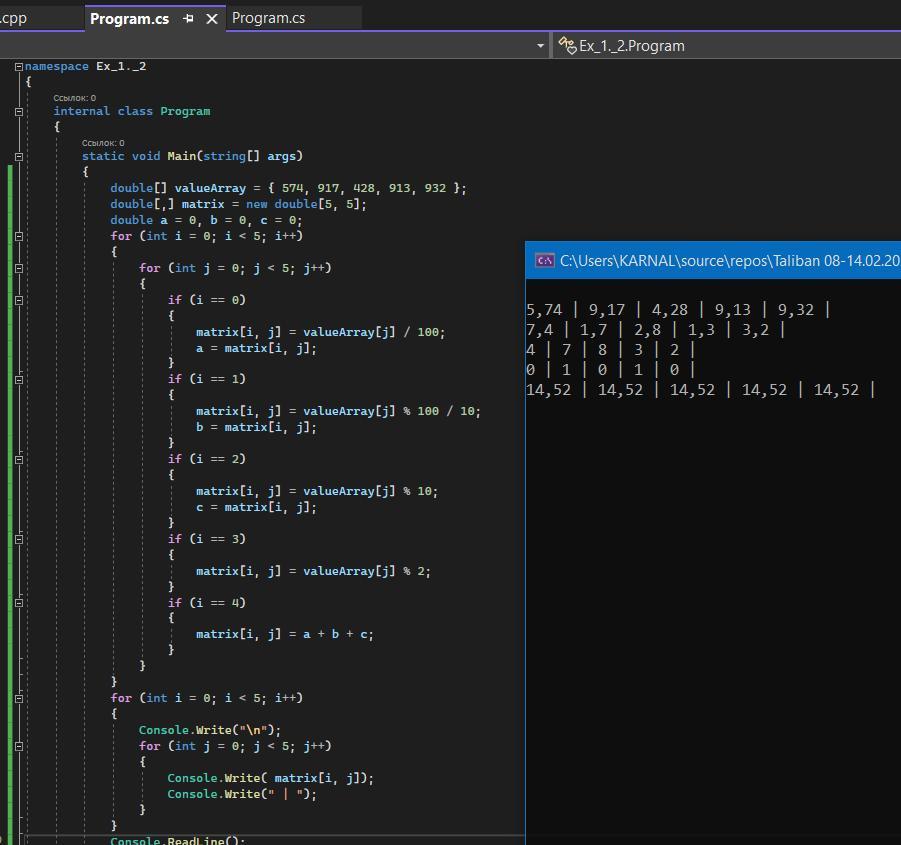Image resolution: width=901 pixels, height=845 pixels.
Task: Switch to the inactive Program.cs tab
Action: point(269,18)
